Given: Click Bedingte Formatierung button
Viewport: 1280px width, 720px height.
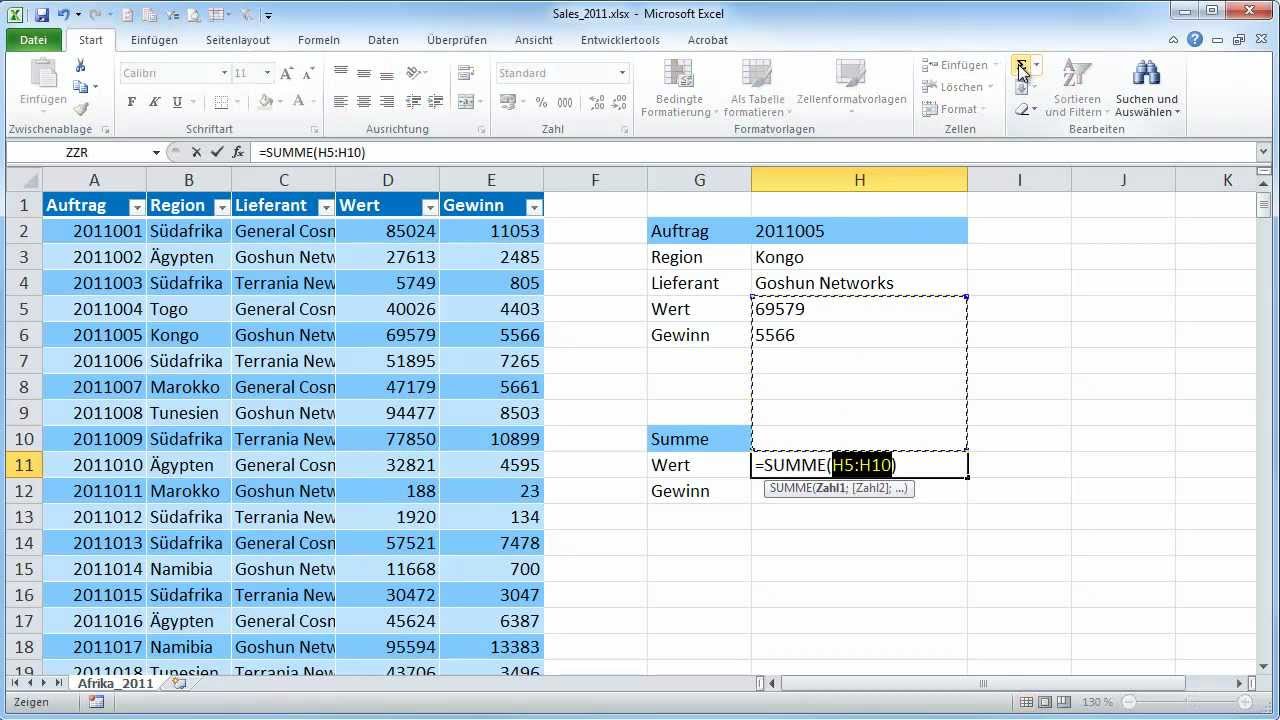Looking at the screenshot, I should (x=679, y=88).
